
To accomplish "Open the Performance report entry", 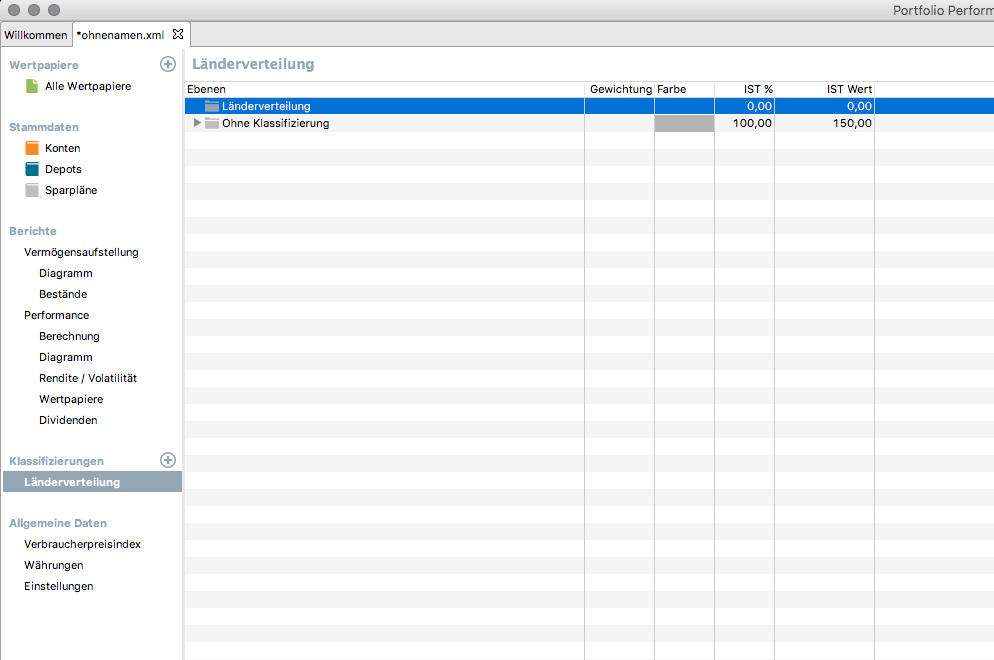I will coord(56,315).
